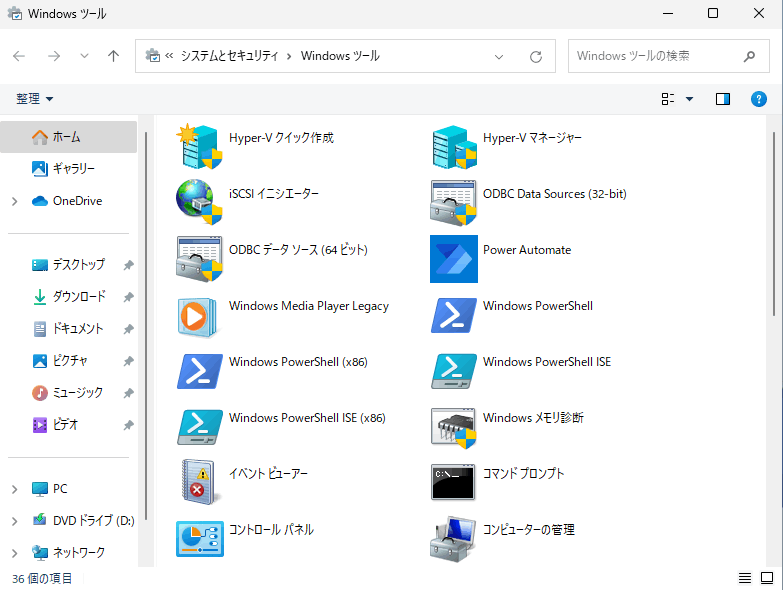This screenshot has height=590, width=783.
Task: Refresh the Windows ツール folder view
Action: 536,56
